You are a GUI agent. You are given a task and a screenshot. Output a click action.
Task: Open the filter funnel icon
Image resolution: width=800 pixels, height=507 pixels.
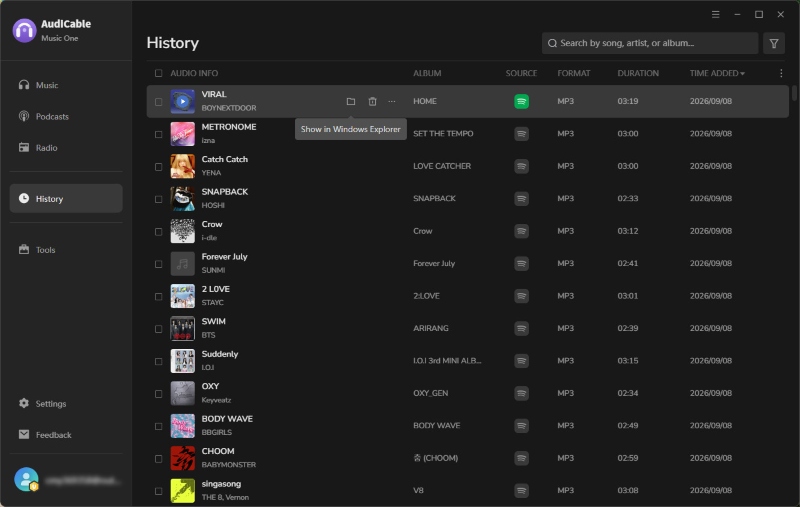[773, 43]
